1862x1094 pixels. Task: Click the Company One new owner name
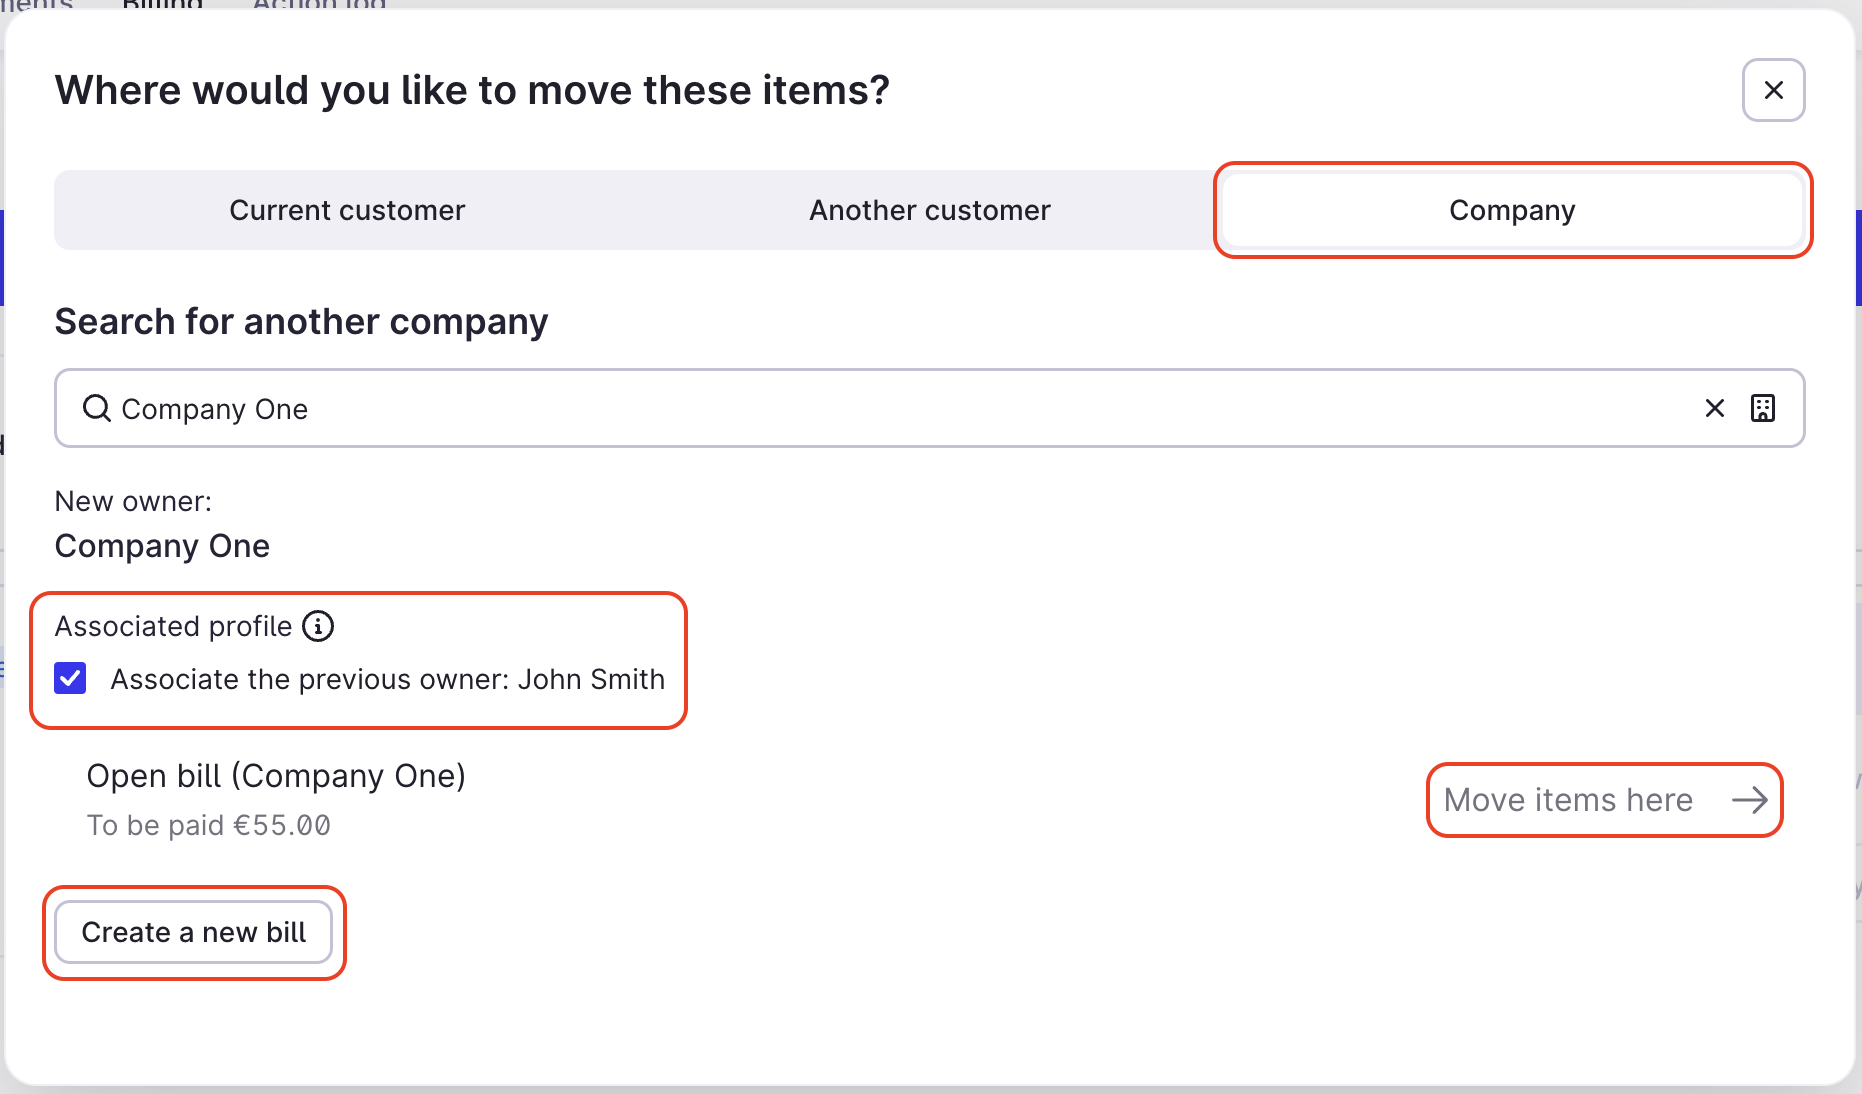click(162, 546)
